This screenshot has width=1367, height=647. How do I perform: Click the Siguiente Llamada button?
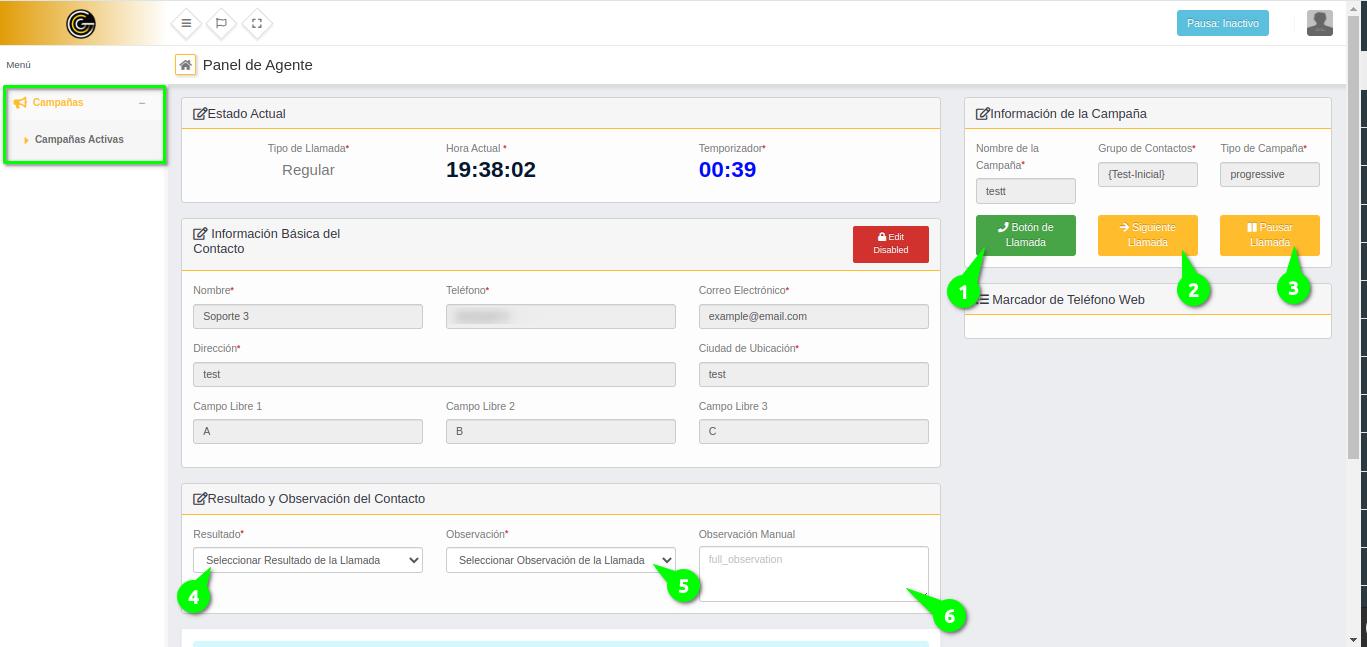click(x=1147, y=235)
